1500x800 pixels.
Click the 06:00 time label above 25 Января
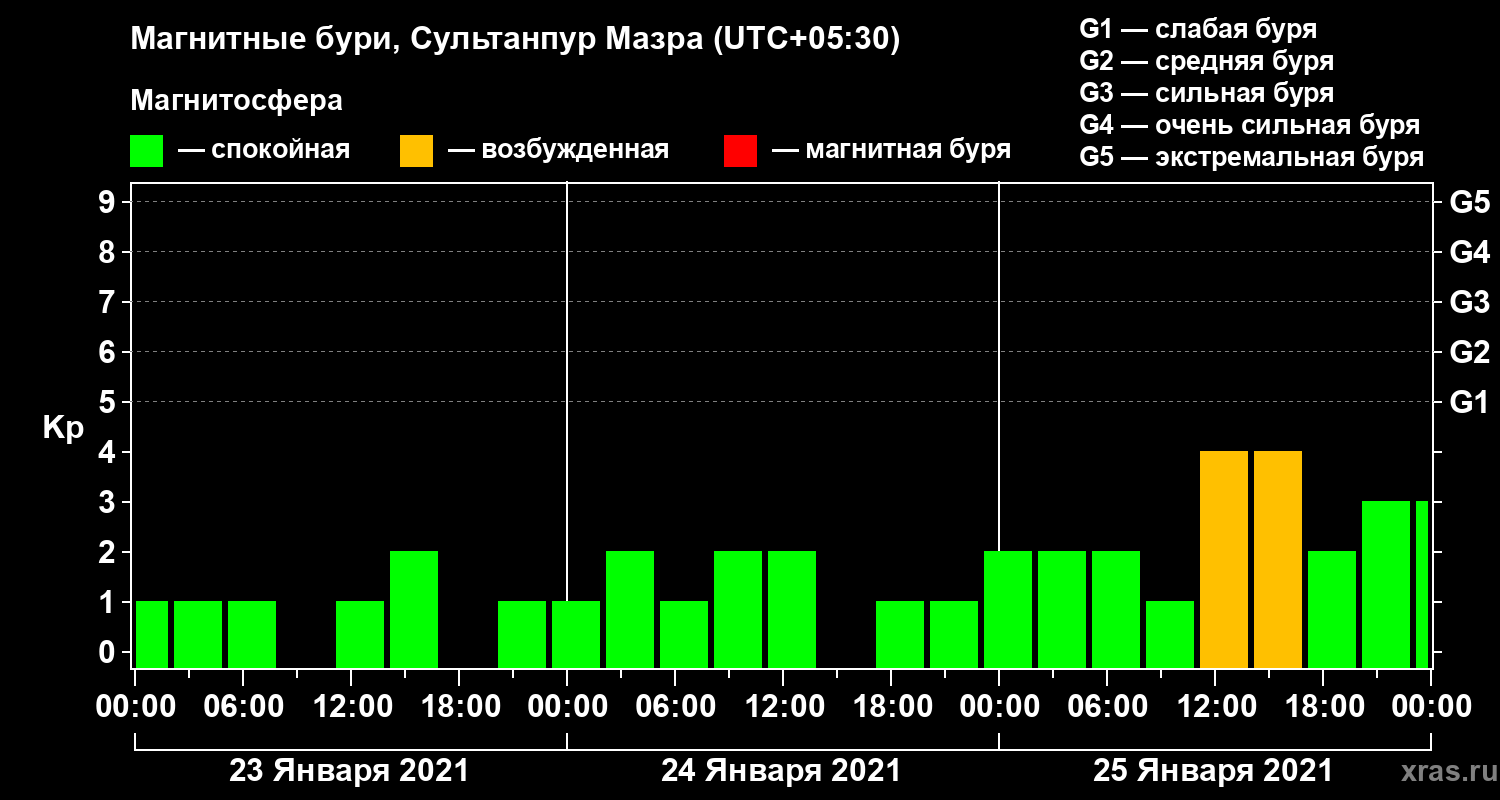tap(1108, 707)
